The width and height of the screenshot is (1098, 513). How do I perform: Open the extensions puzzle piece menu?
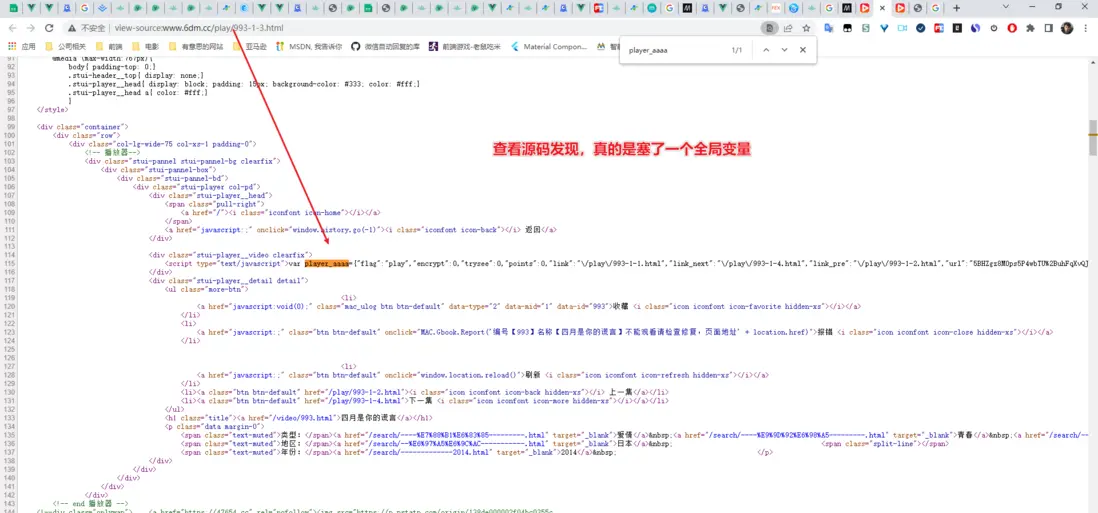pyautogui.click(x=1030, y=29)
